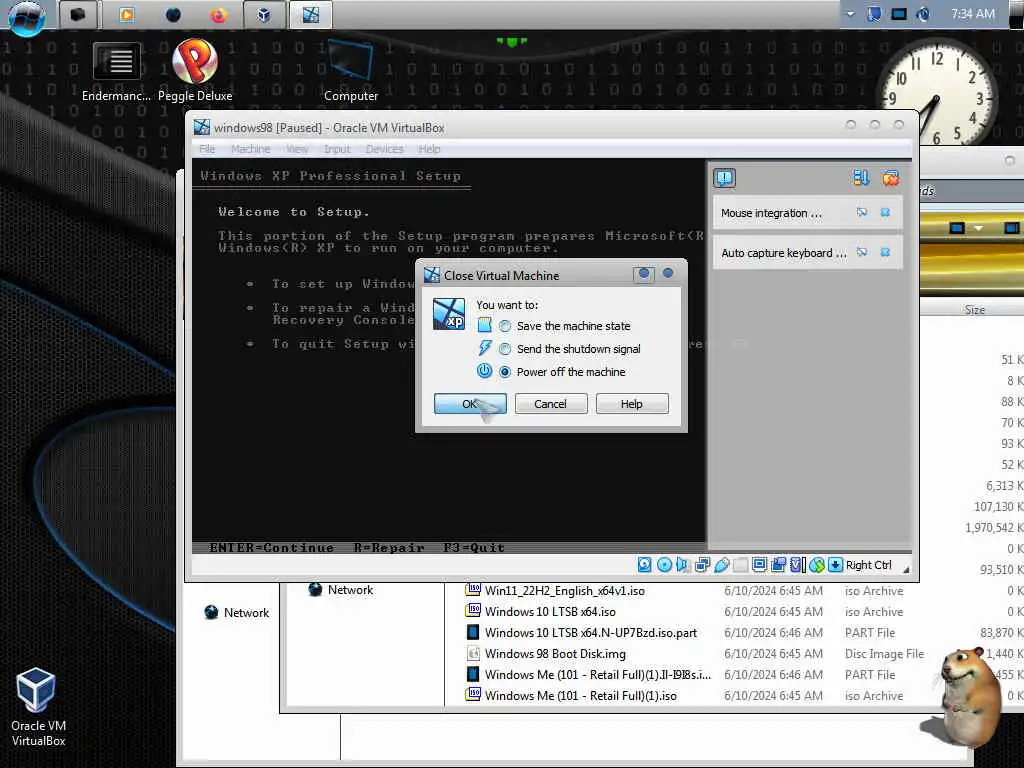Click the USB status icon
The height and width of the screenshot is (768, 1024).
point(722,565)
